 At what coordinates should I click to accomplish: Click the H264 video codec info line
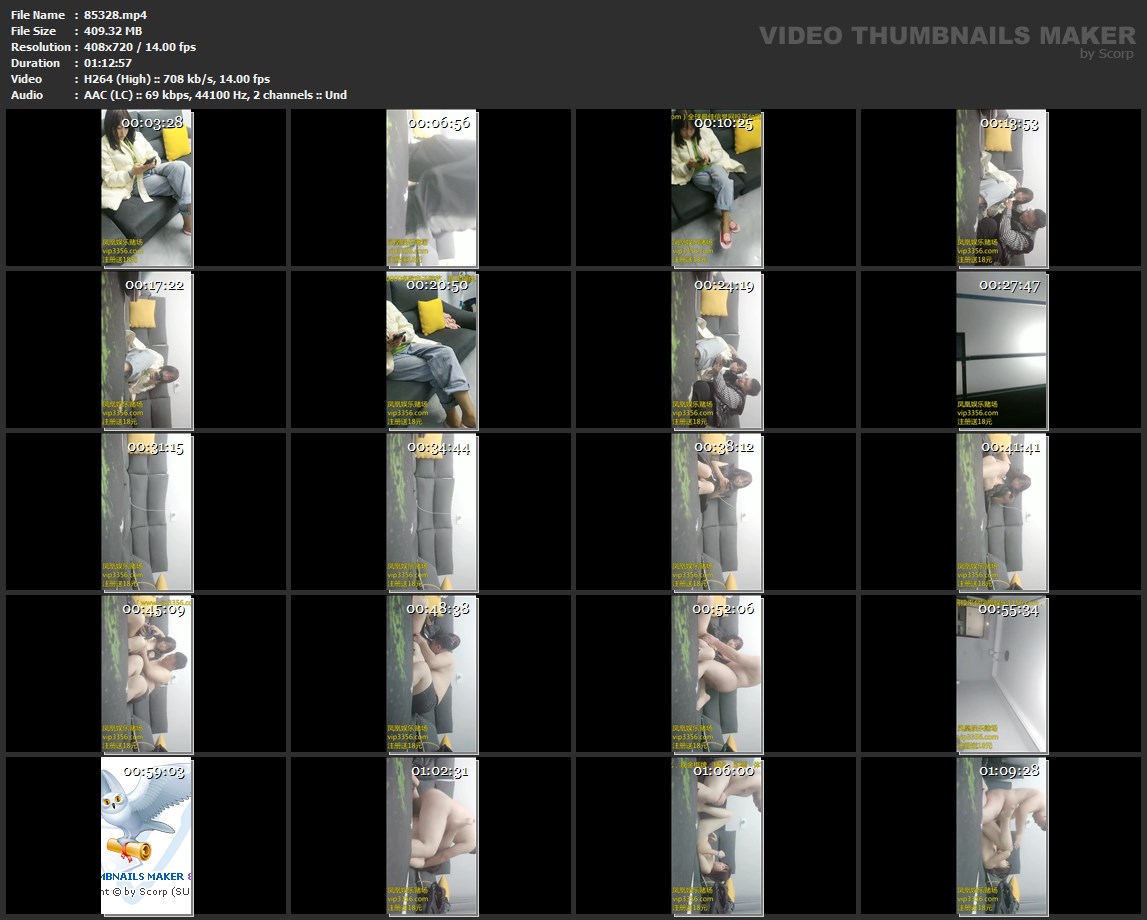pyautogui.click(x=177, y=79)
